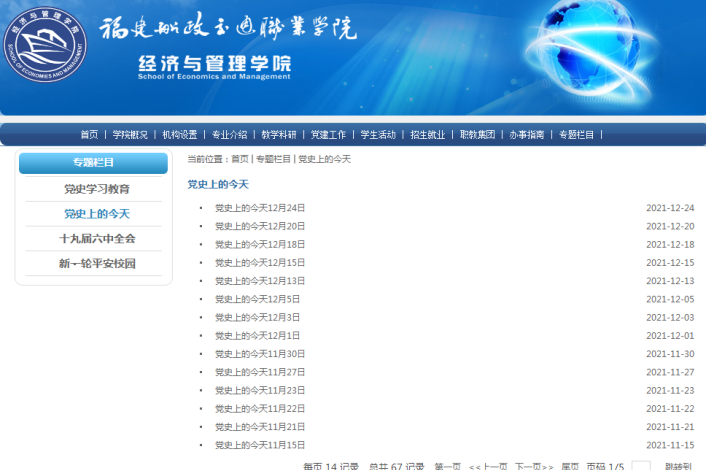Click 招生就业 in the top navigation
706x470 pixels.
427,135
